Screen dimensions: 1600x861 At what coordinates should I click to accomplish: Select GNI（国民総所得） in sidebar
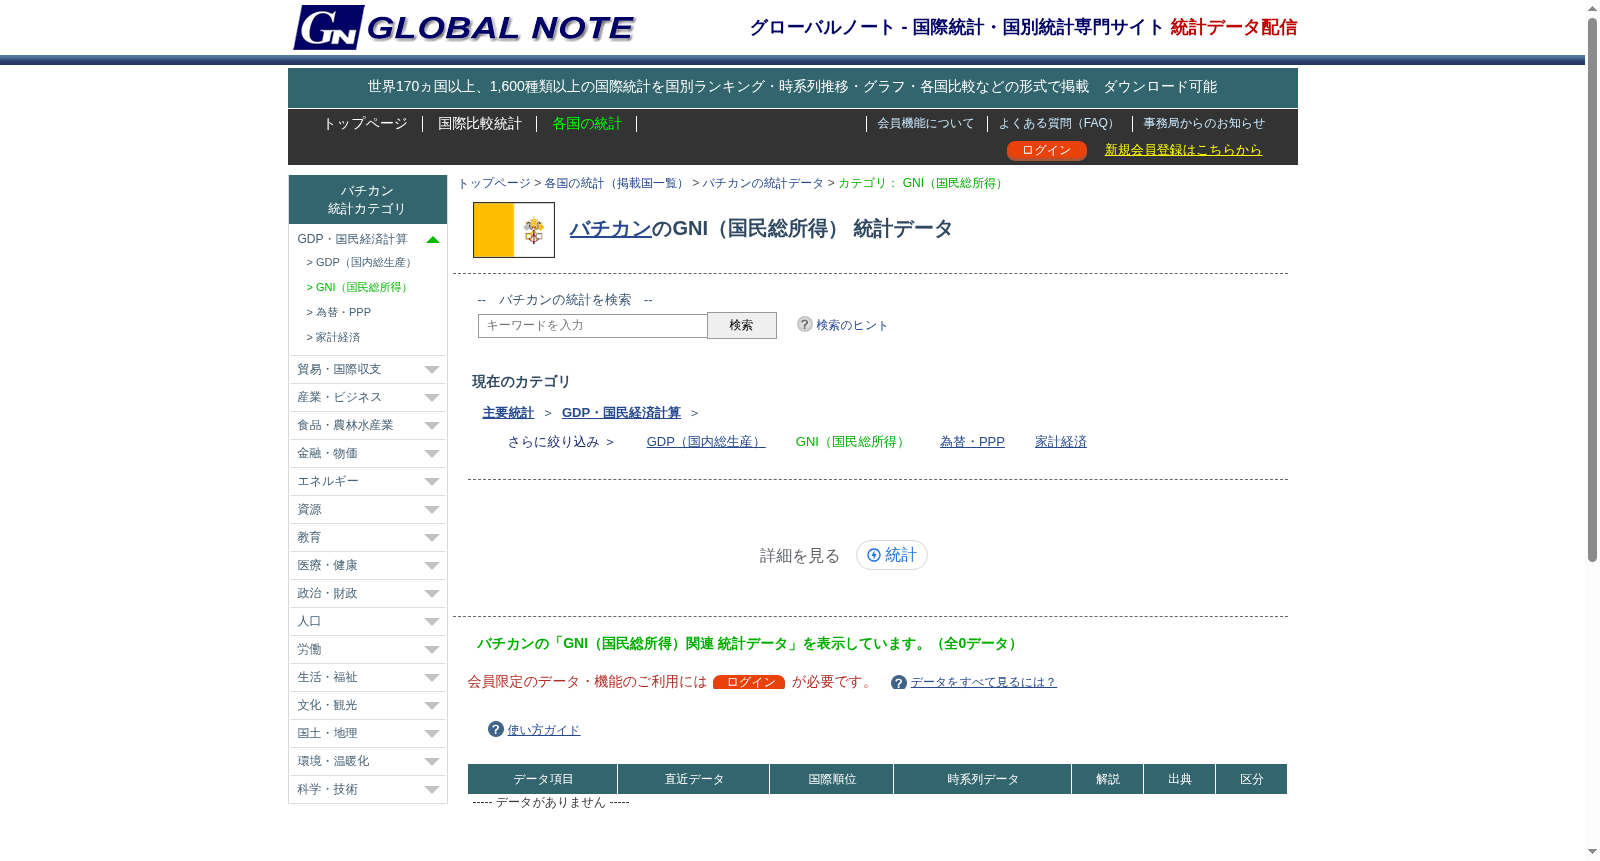[358, 287]
